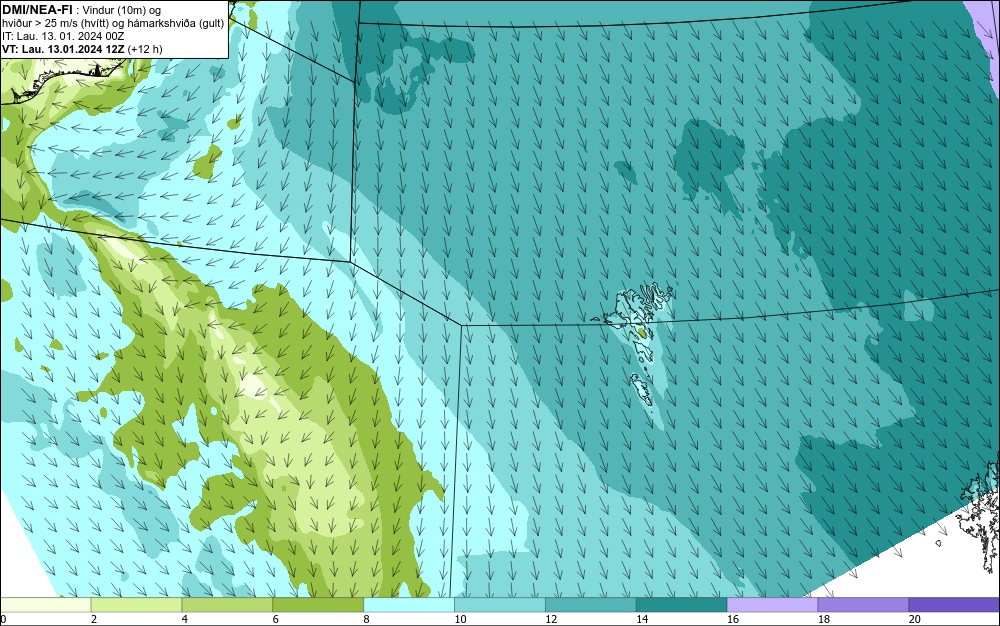Click the legend scale number 2
Screen dimensions: 1000x626
(94, 619)
